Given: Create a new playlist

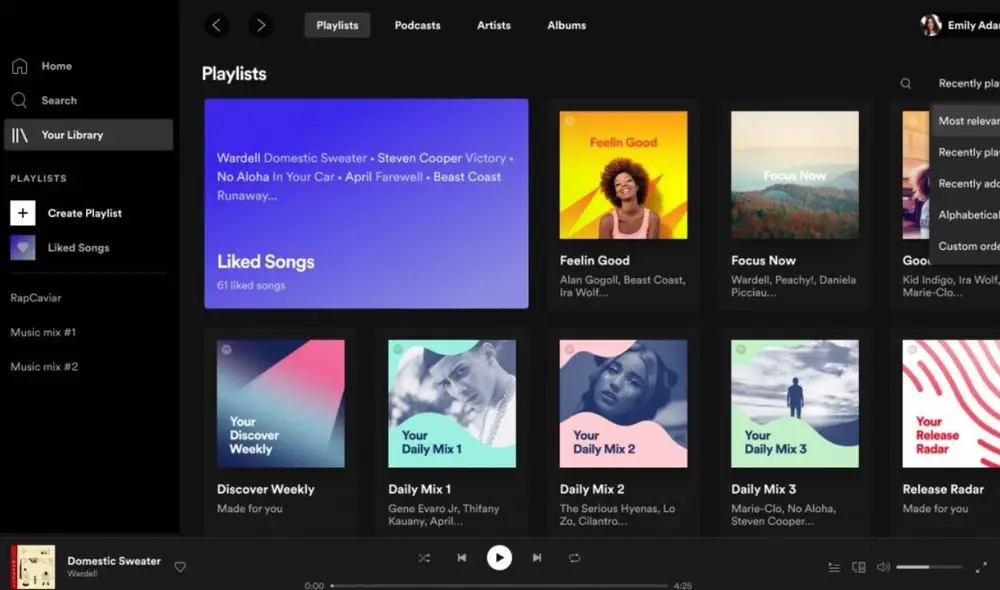Looking at the screenshot, I should point(83,213).
